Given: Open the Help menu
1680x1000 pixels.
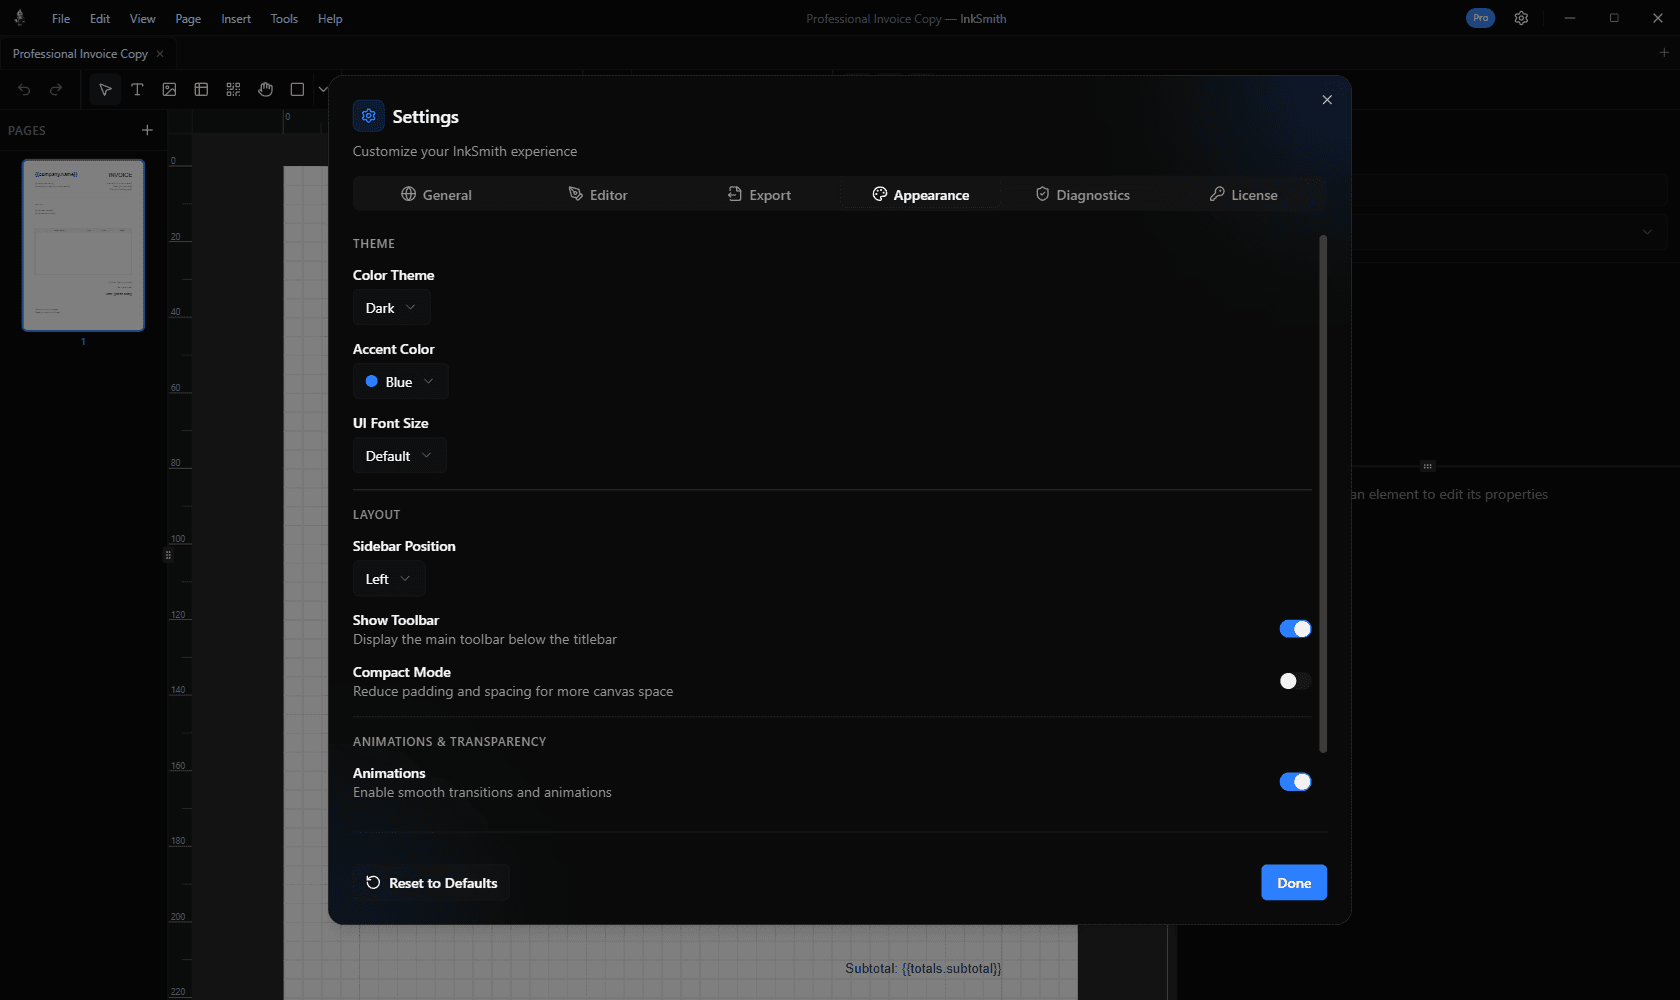Looking at the screenshot, I should click(x=330, y=19).
